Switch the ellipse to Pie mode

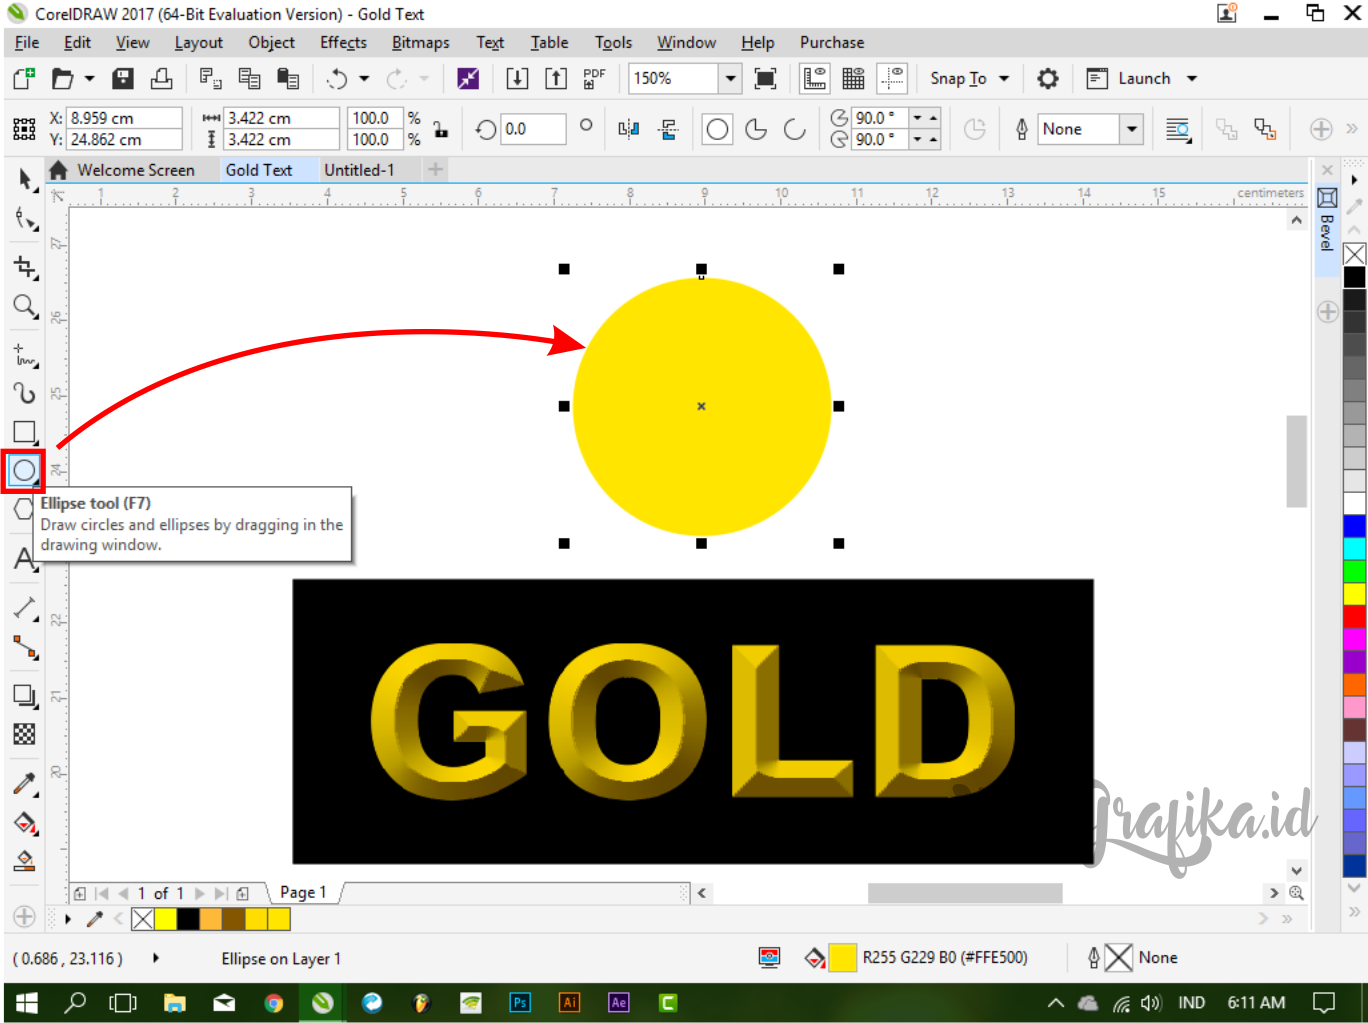[756, 129]
